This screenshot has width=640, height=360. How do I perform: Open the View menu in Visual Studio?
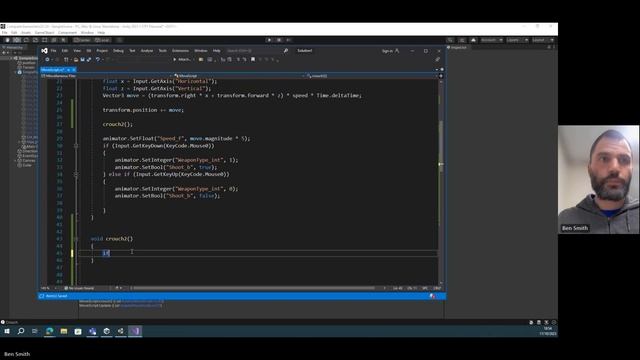coord(77,51)
